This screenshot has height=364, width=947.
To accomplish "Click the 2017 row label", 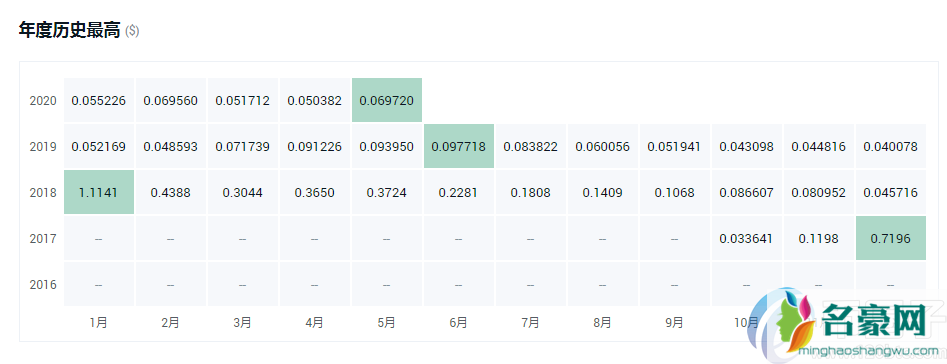I will [43, 238].
